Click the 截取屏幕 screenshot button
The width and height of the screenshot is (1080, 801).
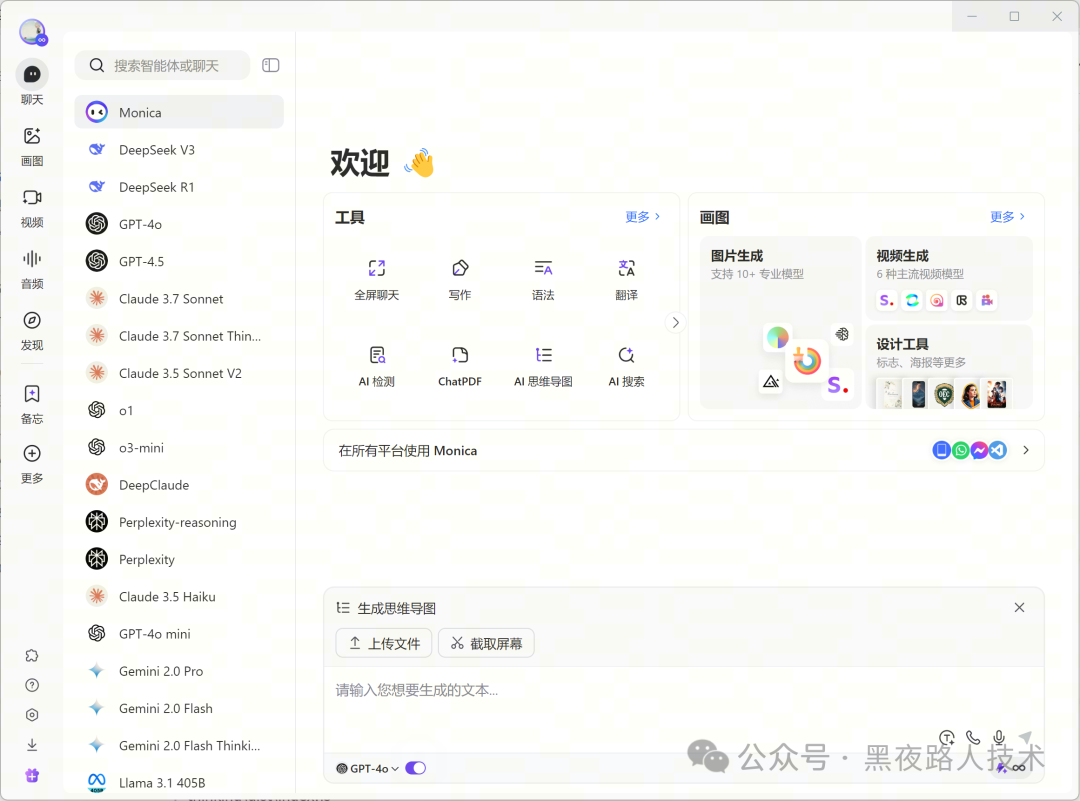pyautogui.click(x=486, y=643)
